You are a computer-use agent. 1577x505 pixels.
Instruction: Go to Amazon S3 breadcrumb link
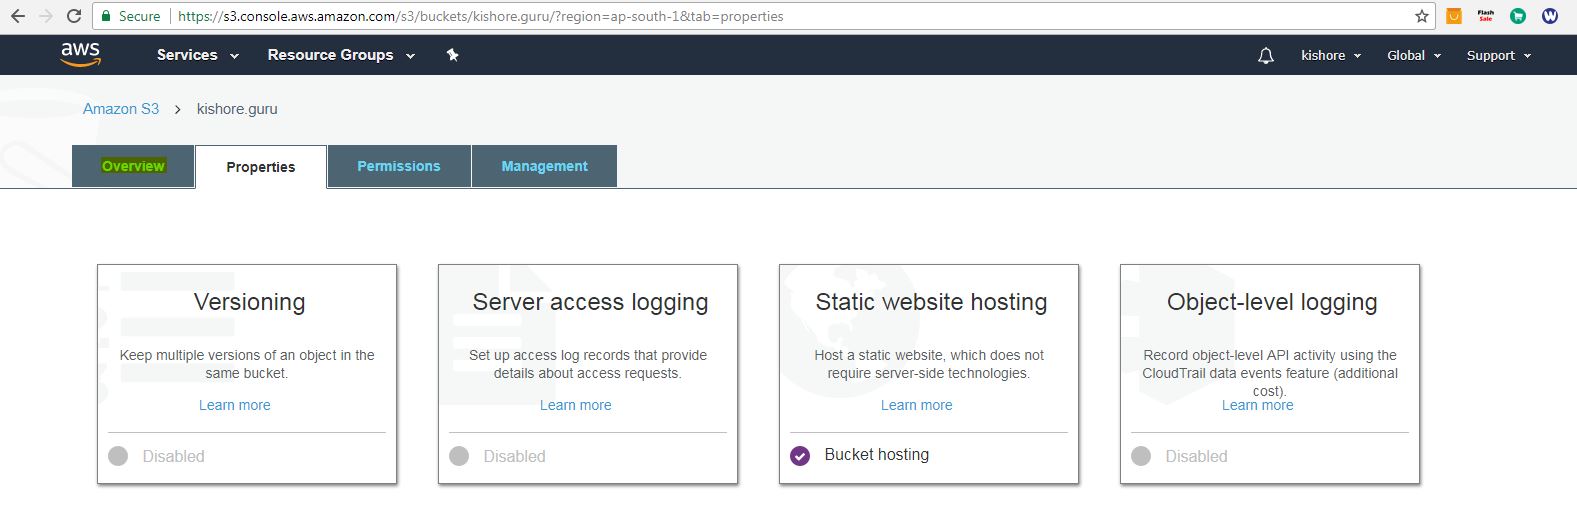pyautogui.click(x=121, y=109)
